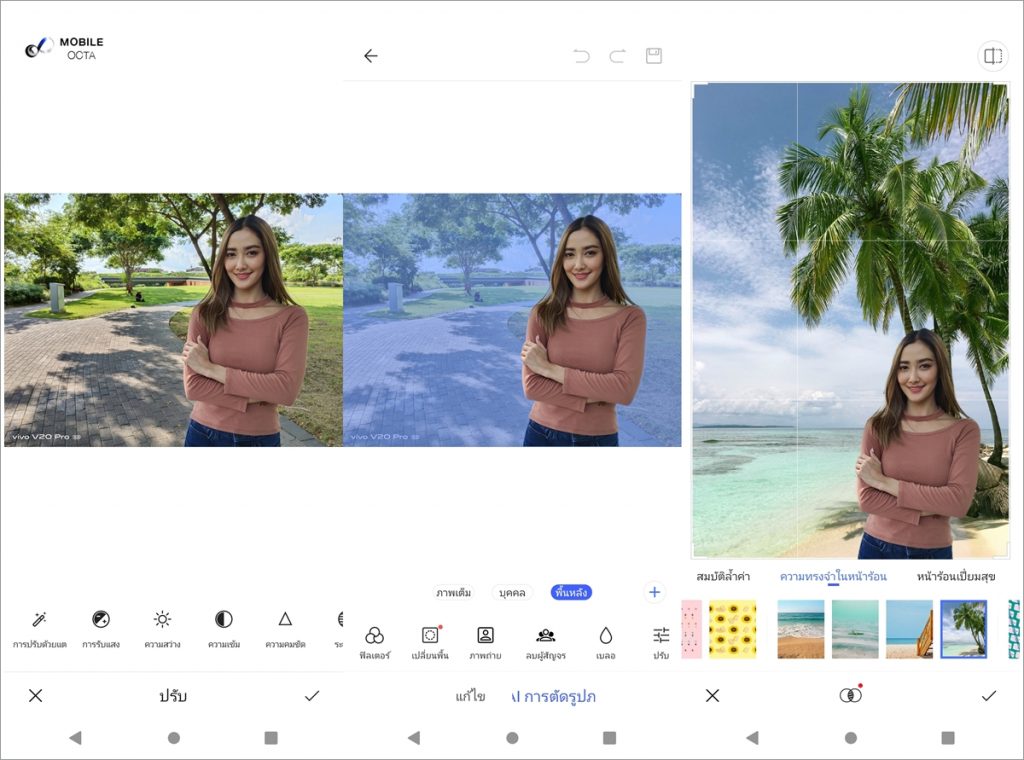Select the auto adjust magic wand tool
1024x760 pixels.
pyautogui.click(x=39, y=620)
